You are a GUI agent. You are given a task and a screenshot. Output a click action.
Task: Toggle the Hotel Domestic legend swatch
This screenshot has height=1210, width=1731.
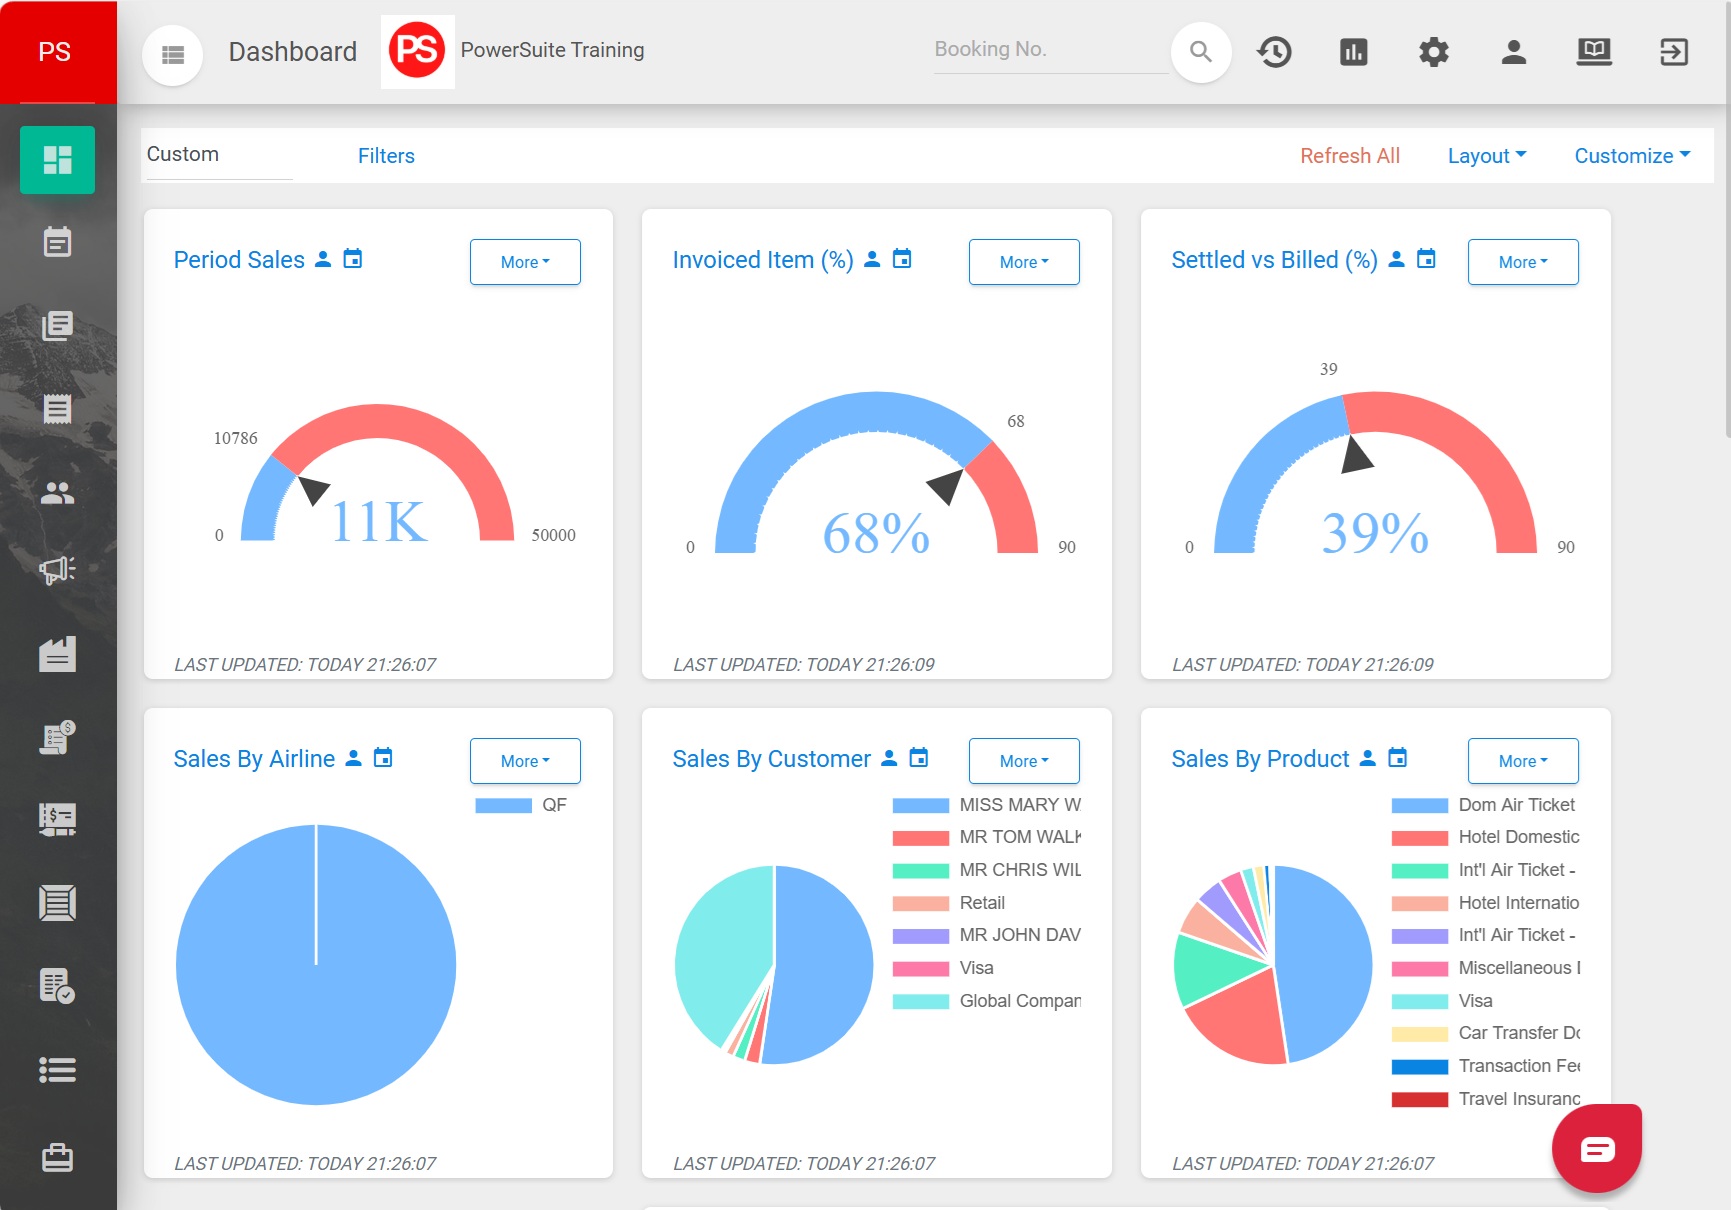click(x=1419, y=838)
